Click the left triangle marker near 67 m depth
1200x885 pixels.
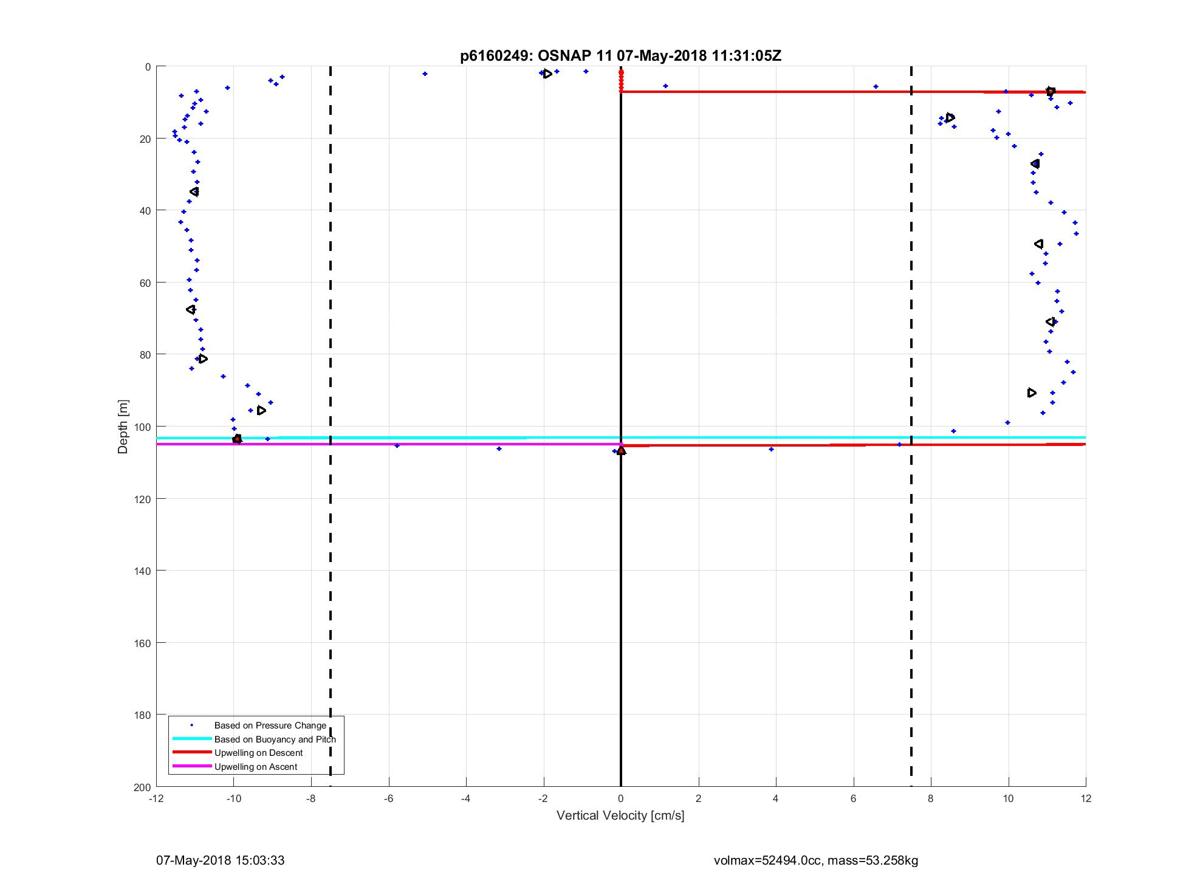pos(190,309)
